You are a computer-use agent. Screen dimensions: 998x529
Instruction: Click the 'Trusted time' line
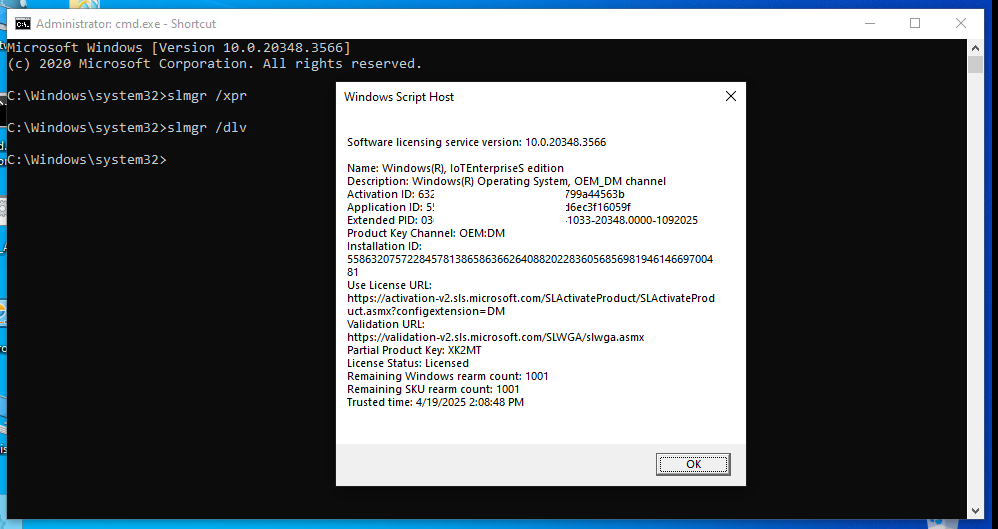click(435, 402)
